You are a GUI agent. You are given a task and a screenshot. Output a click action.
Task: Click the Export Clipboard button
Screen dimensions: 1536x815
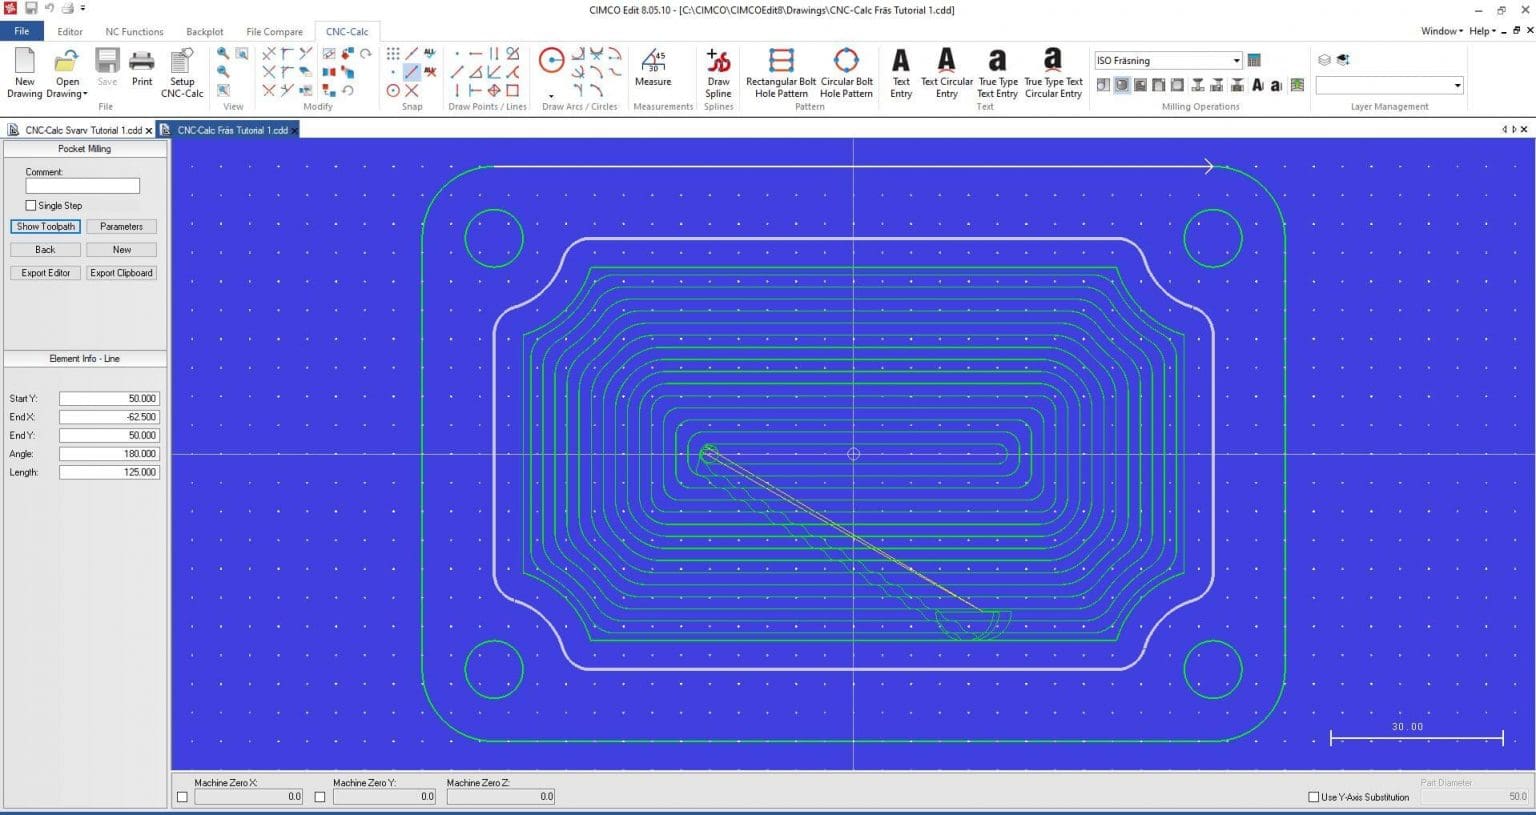(120, 272)
